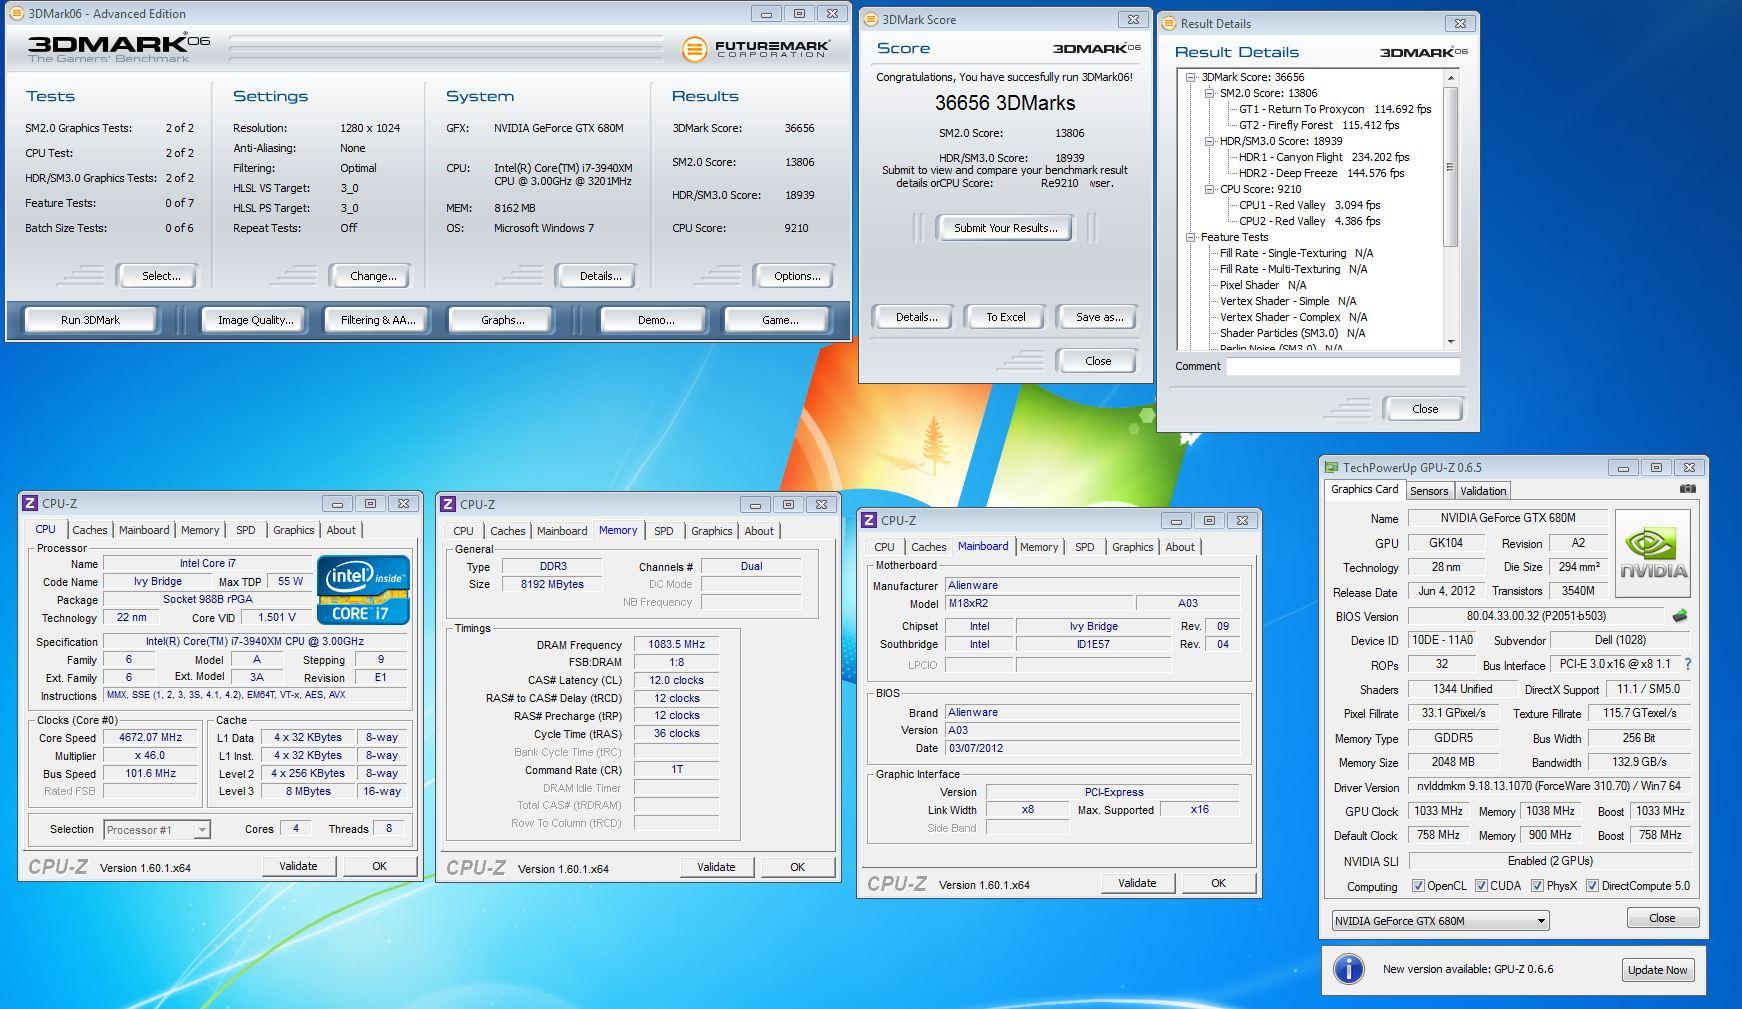Click OK in CPU-Z Memory window

point(797,867)
